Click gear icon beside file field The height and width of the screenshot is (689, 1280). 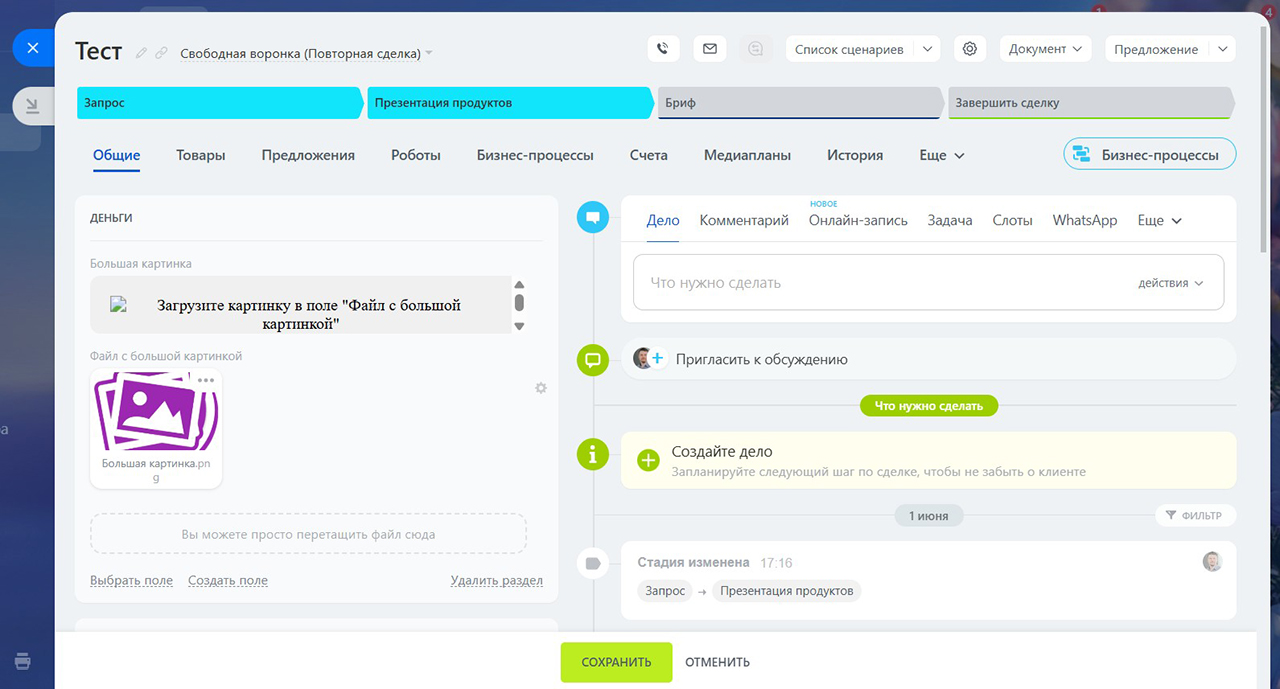click(x=541, y=388)
